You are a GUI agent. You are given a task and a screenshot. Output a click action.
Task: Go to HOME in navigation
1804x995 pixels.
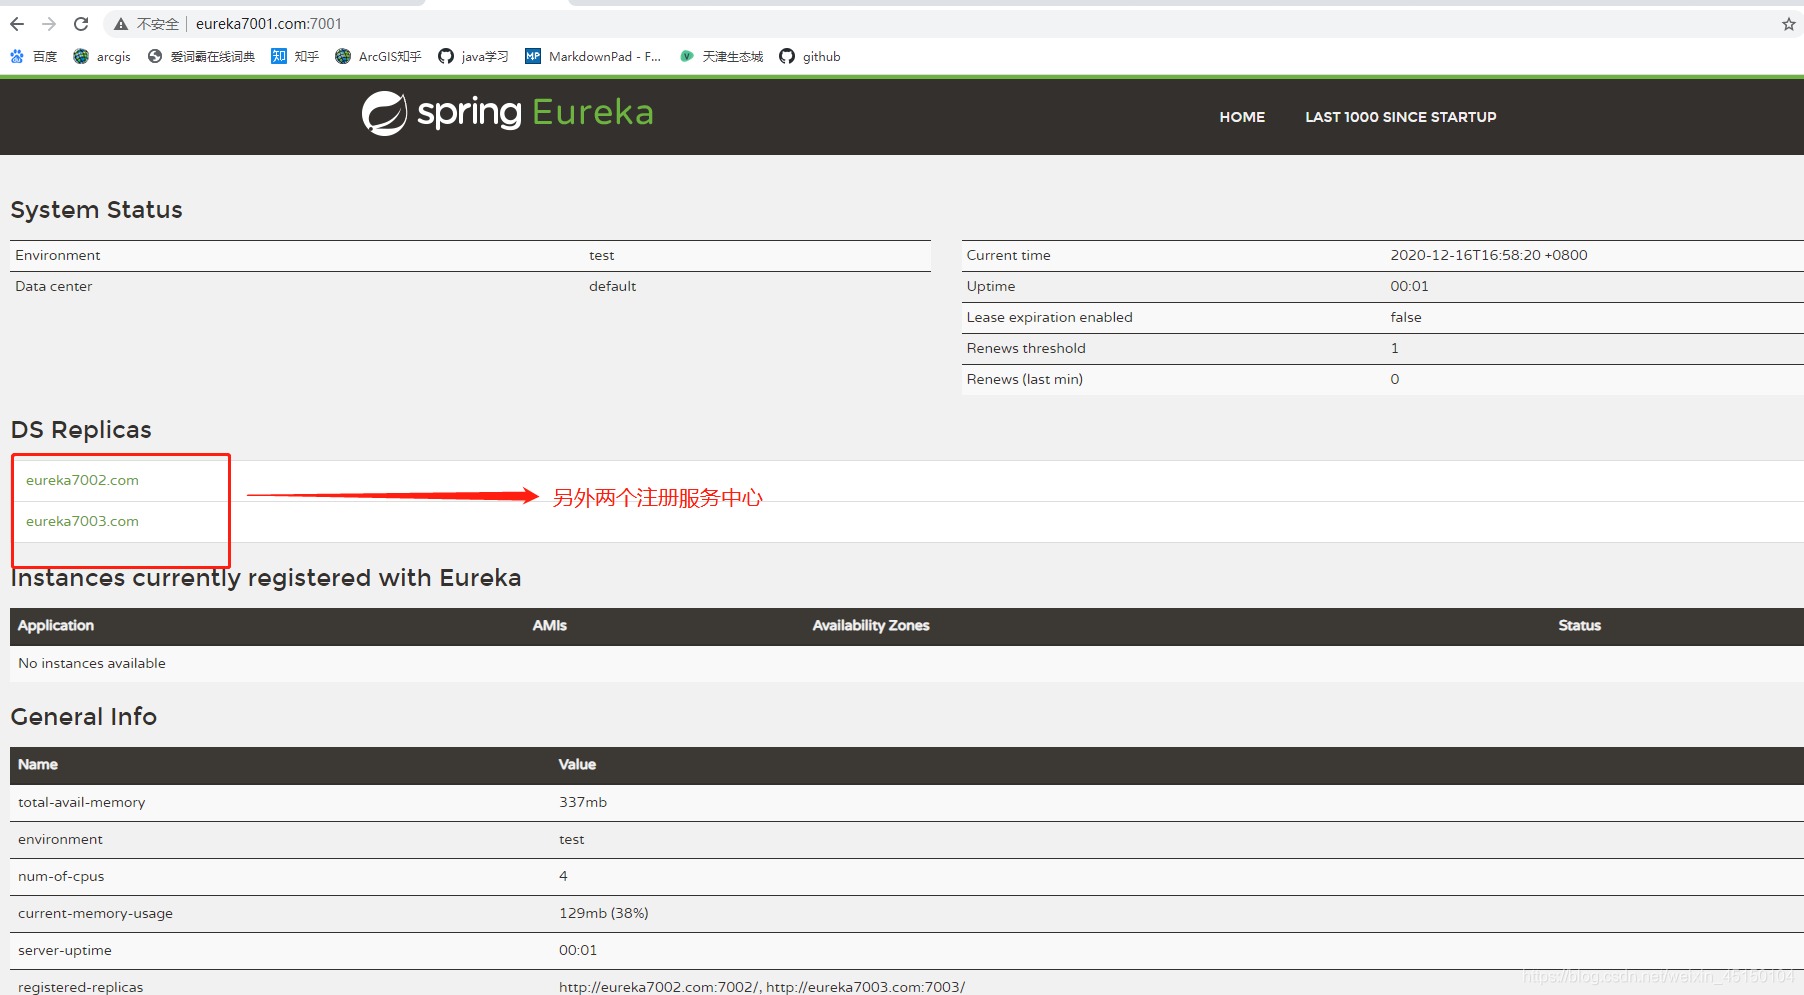pyautogui.click(x=1242, y=117)
